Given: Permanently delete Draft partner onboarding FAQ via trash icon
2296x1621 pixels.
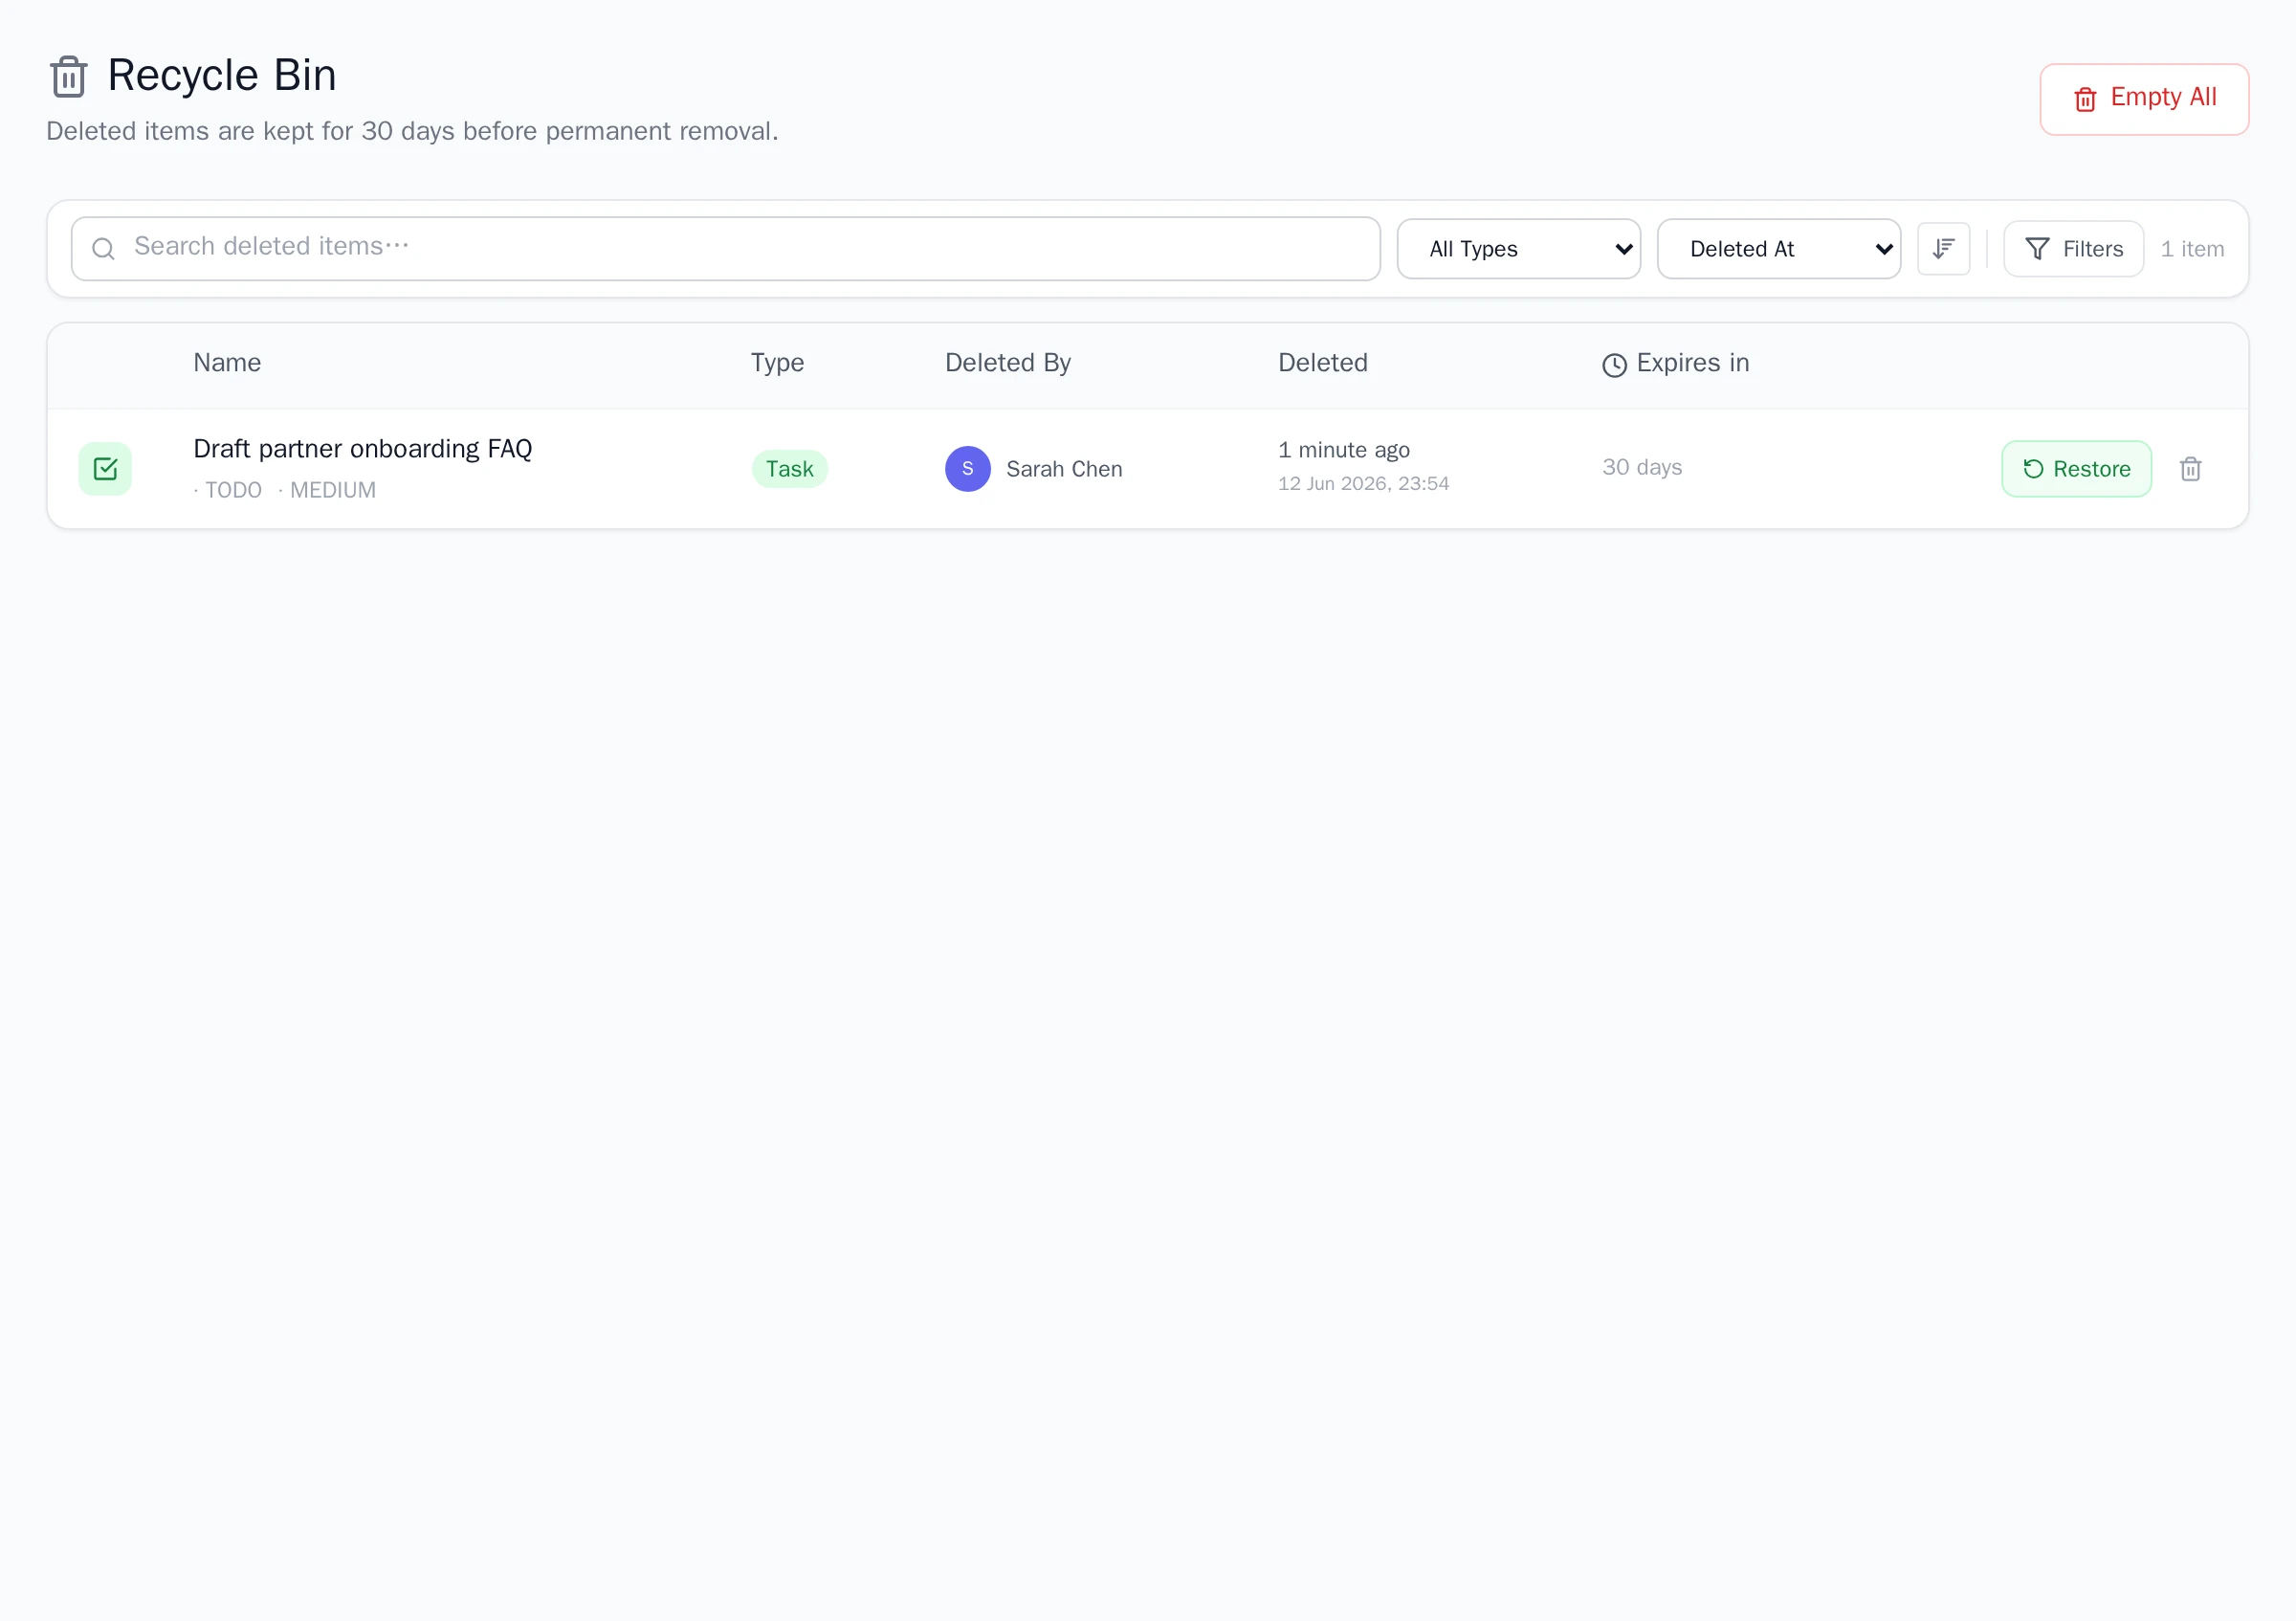Looking at the screenshot, I should [2190, 469].
